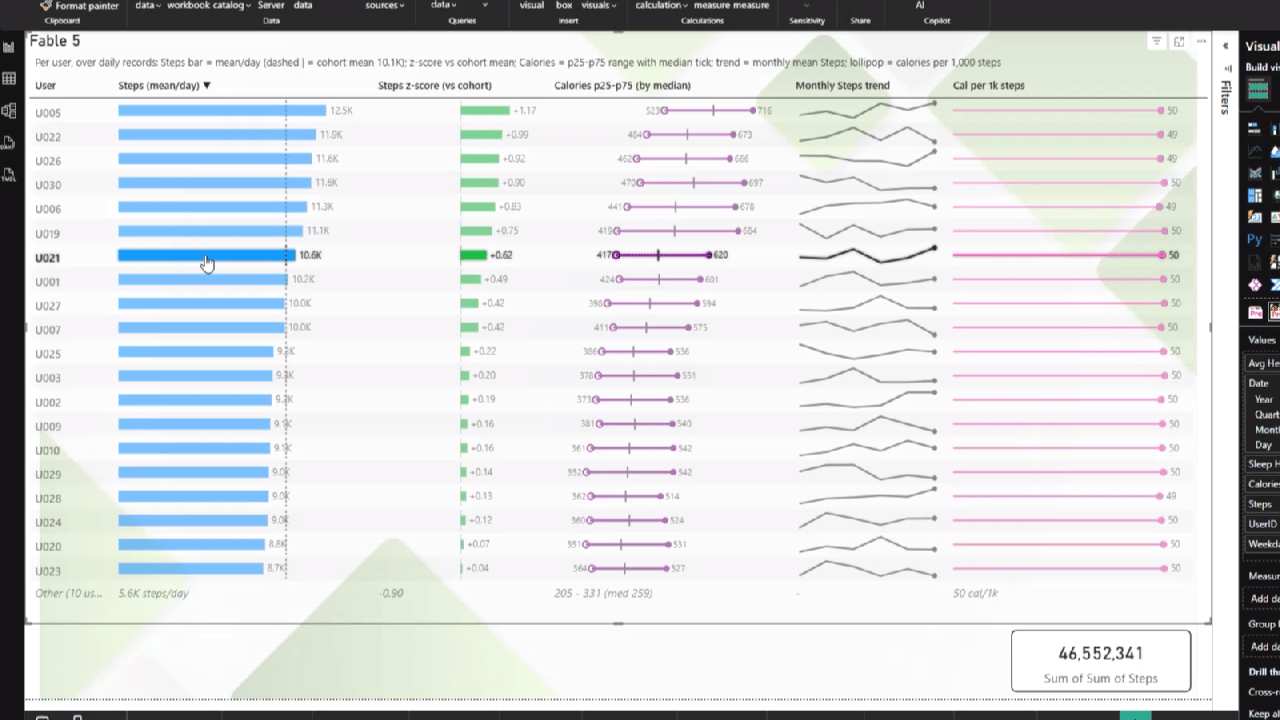The width and height of the screenshot is (1280, 720).
Task: Open Model view in left sidebar
Action: pyautogui.click(x=9, y=110)
